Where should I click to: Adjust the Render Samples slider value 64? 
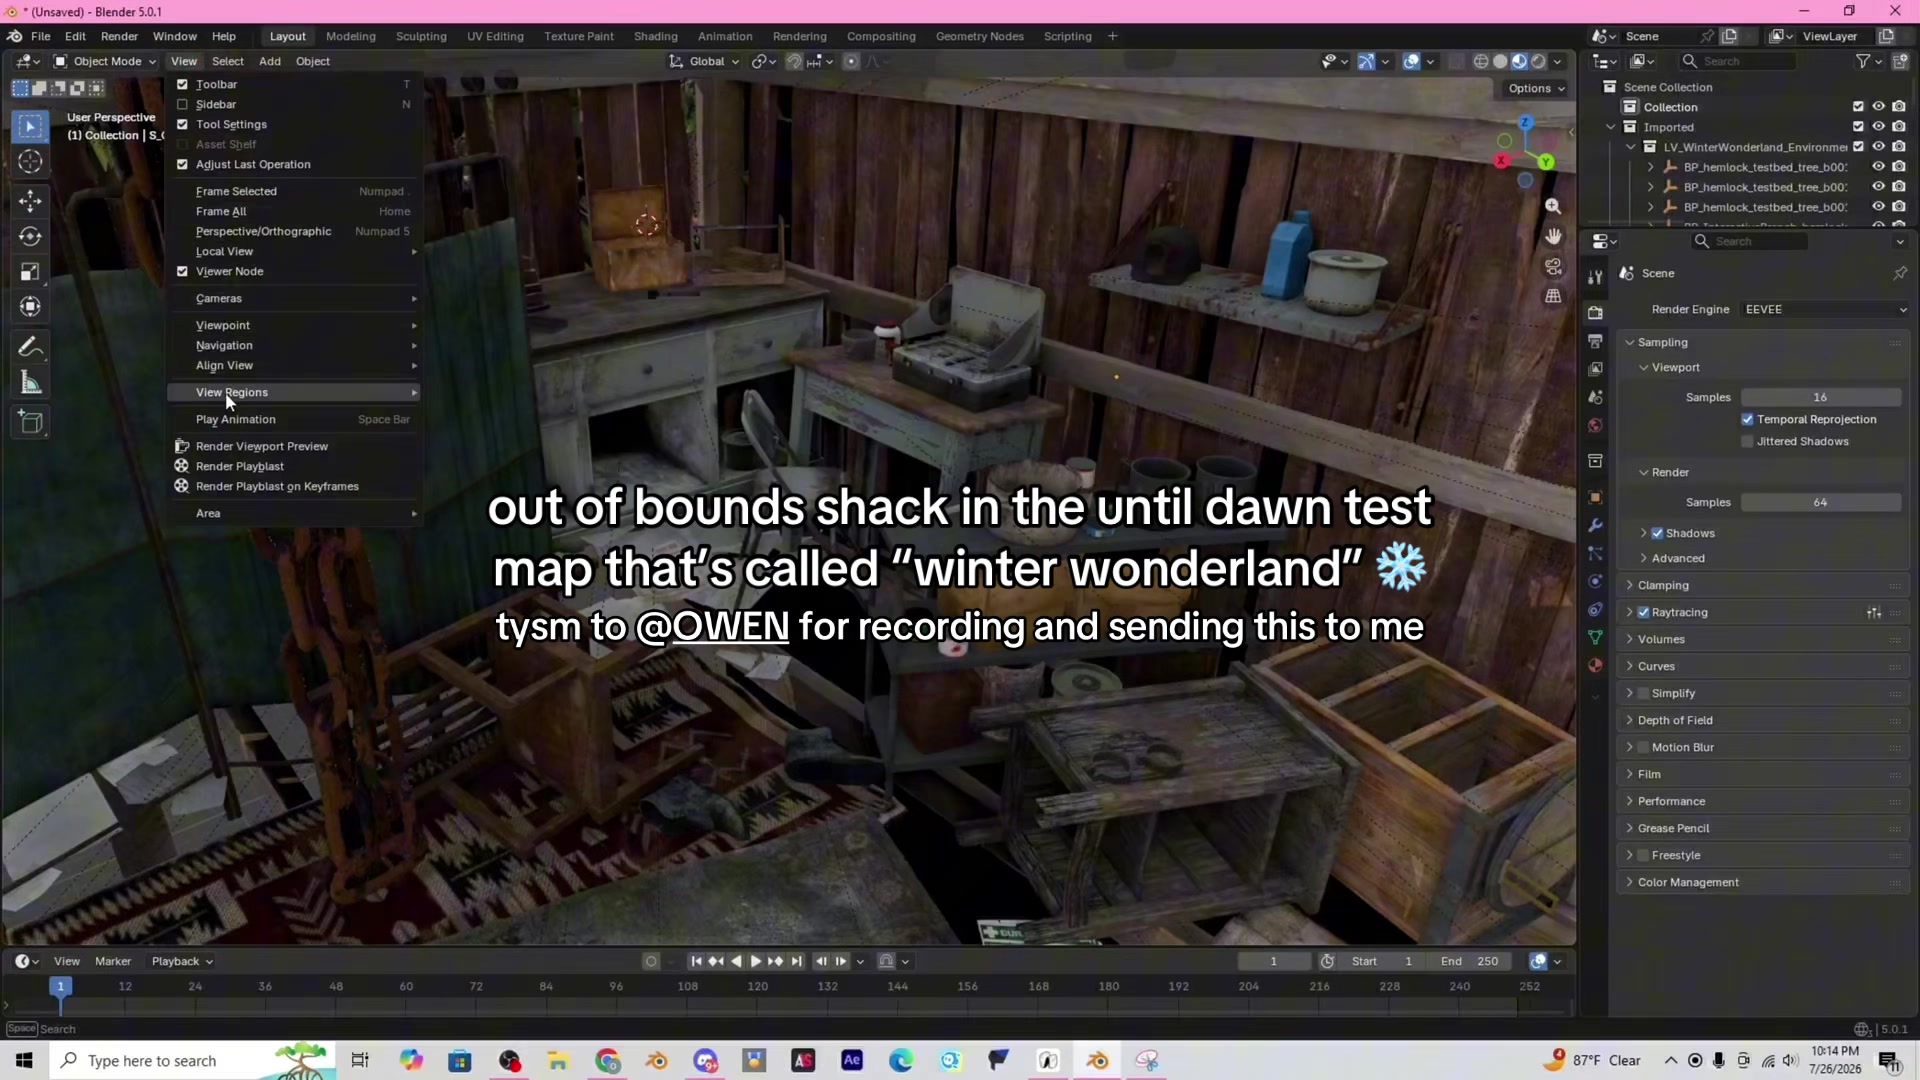coord(1821,503)
